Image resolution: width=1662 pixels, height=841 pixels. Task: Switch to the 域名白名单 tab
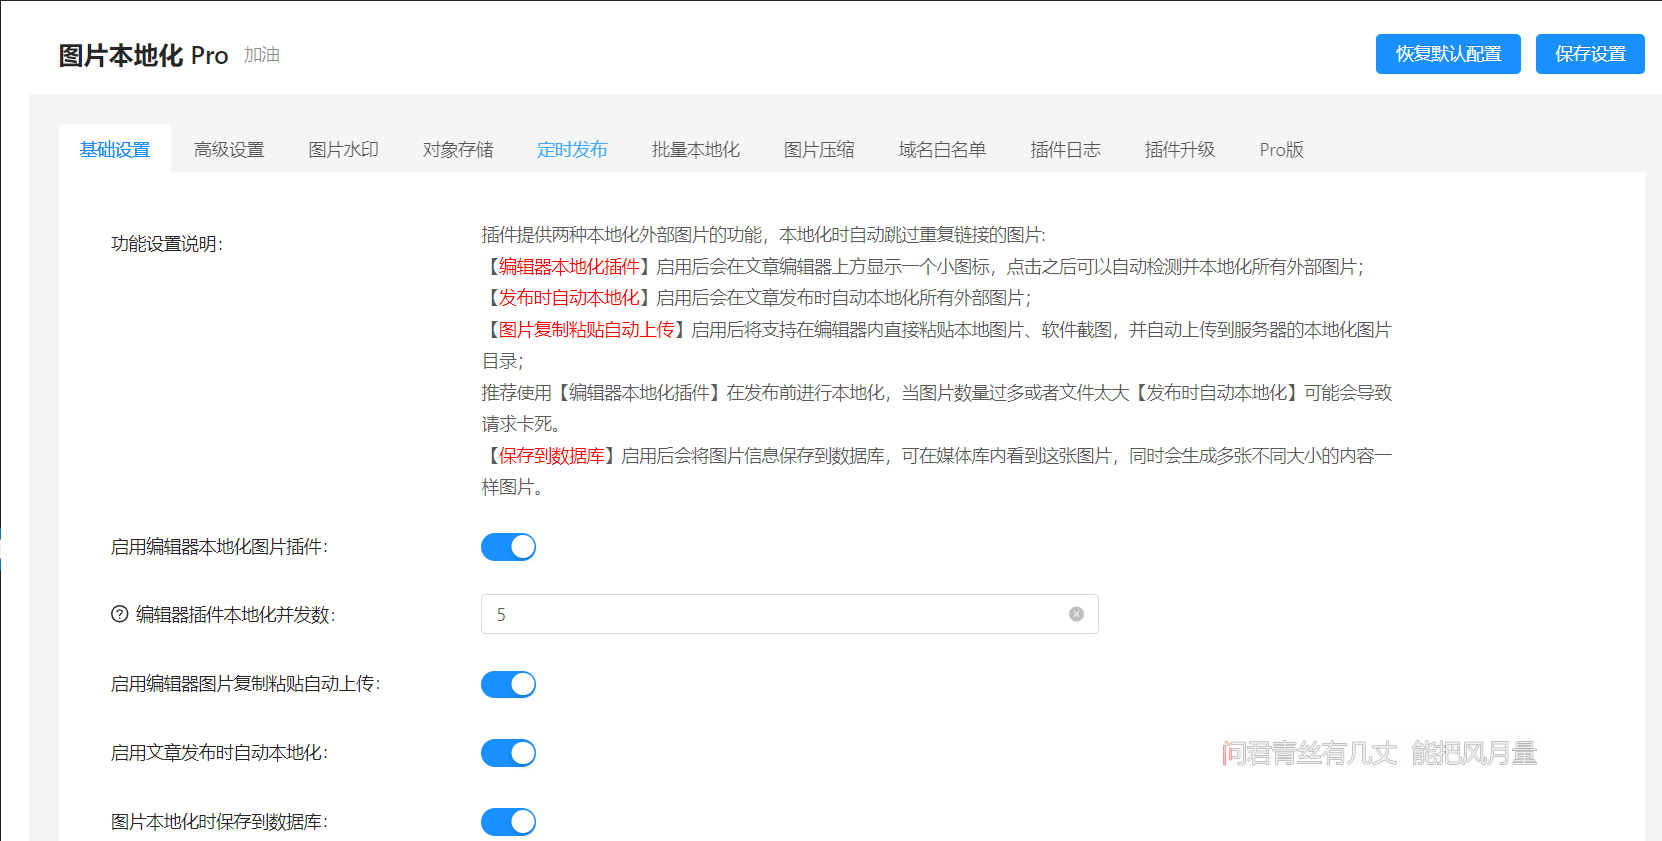[942, 149]
